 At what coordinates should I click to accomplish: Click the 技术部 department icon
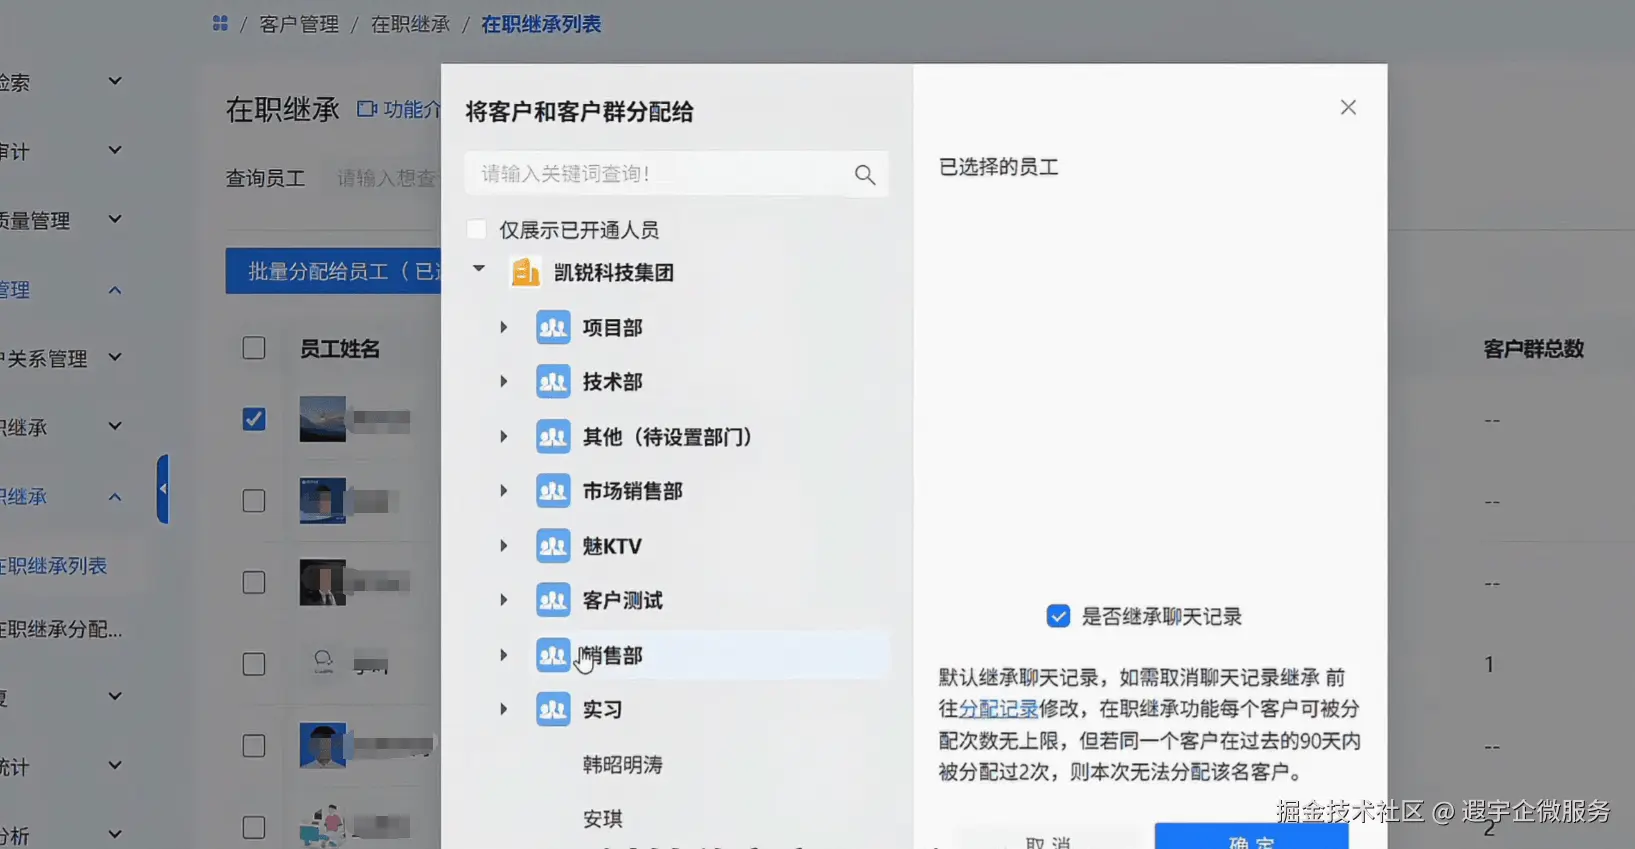point(553,381)
